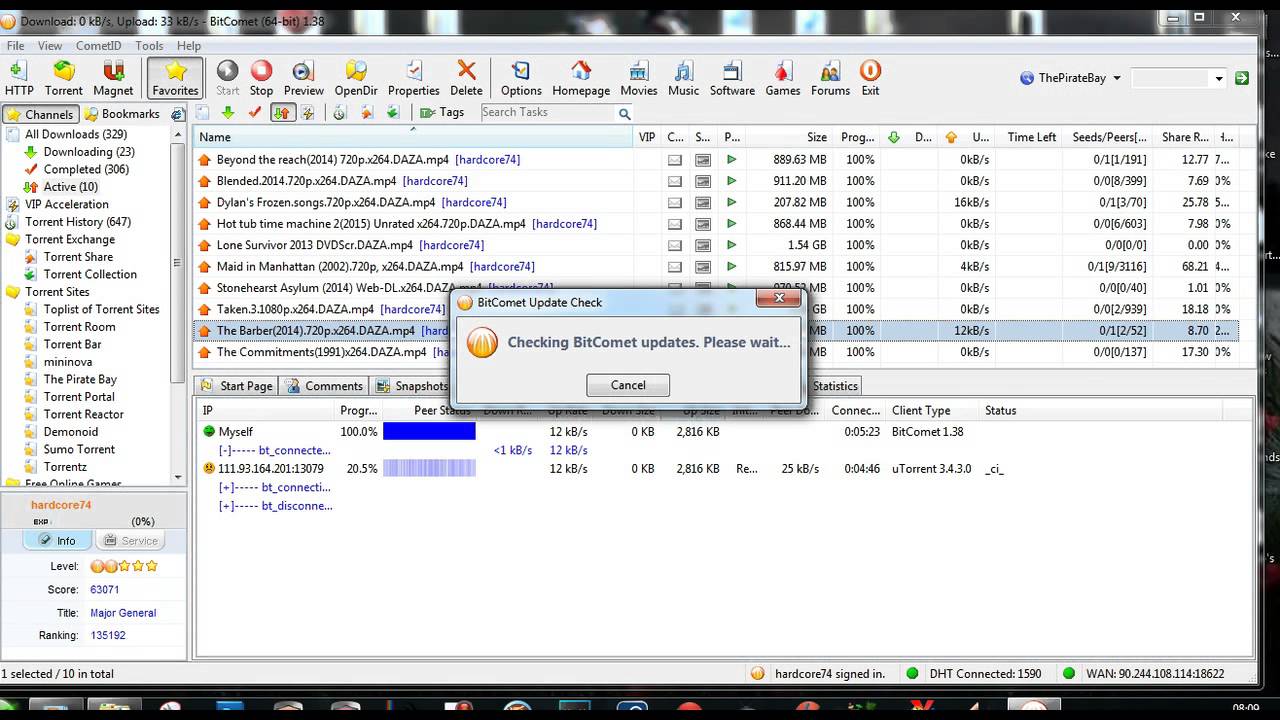1280x720 pixels.
Task: Click the Tags button
Action: click(x=442, y=113)
